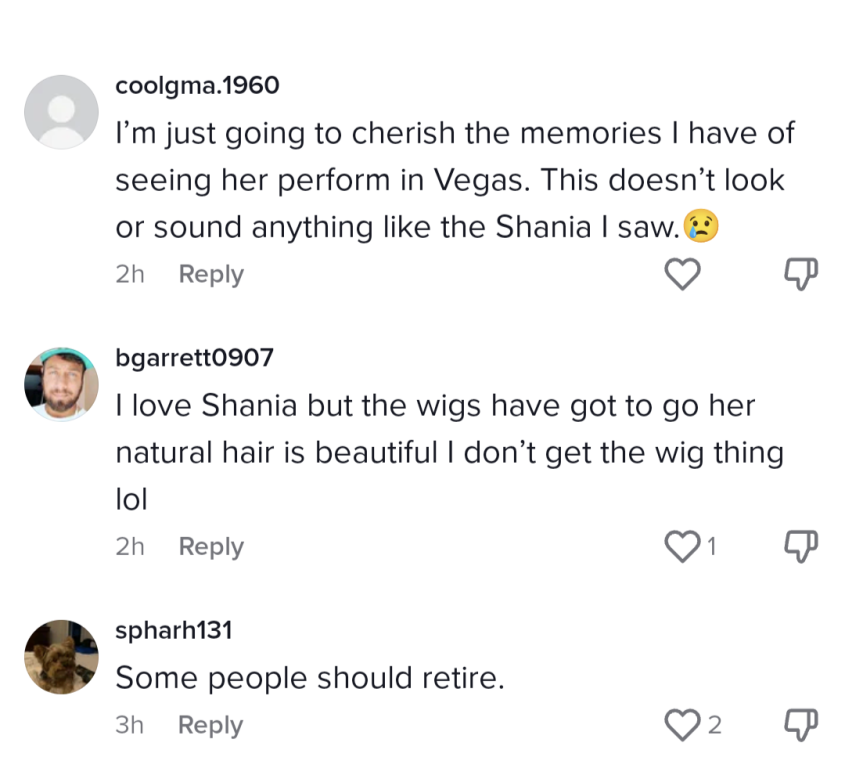This screenshot has height=768, width=845.
Task: Reply to bgarrett0907's comment
Action: (x=210, y=546)
